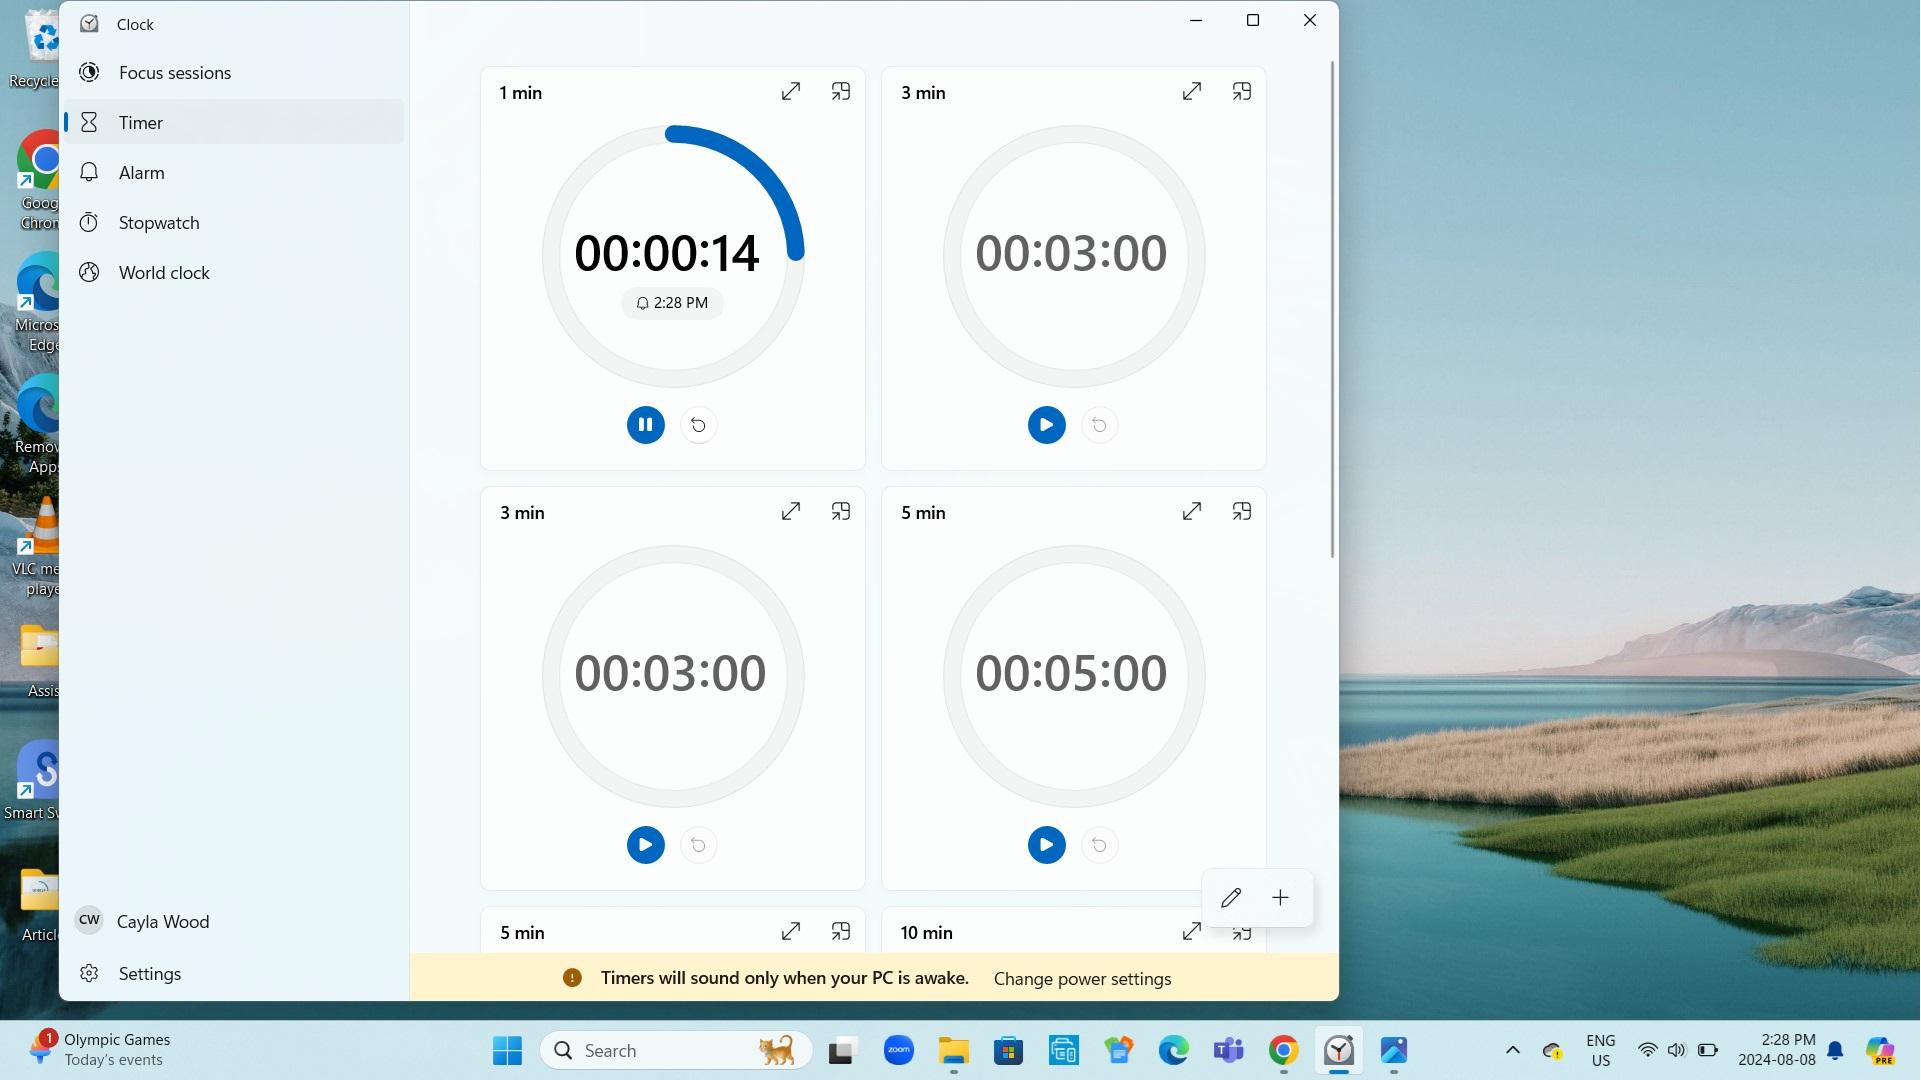The image size is (1921, 1080).
Task: Click the ENG US language indicator
Action: click(x=1600, y=1050)
